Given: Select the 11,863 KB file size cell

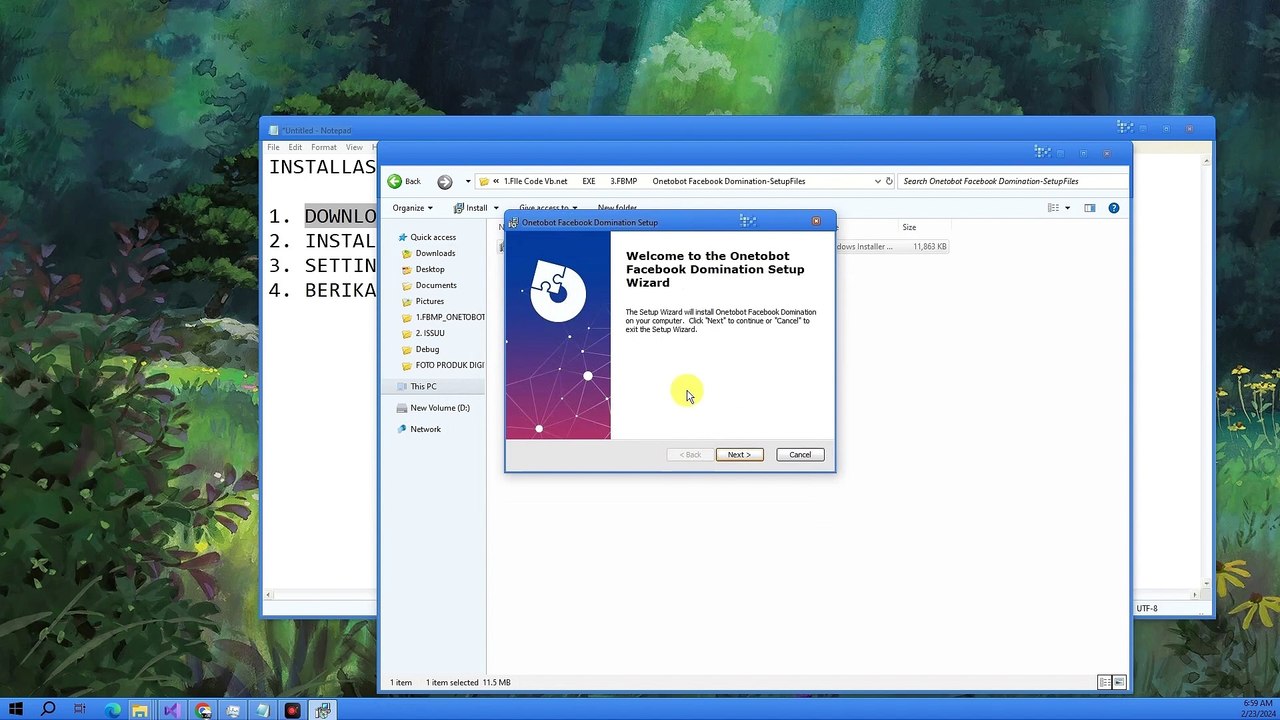Looking at the screenshot, I should [929, 246].
